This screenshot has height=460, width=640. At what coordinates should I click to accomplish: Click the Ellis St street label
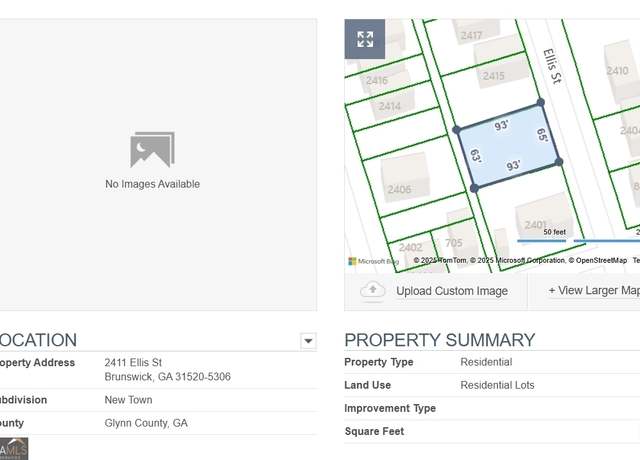pyautogui.click(x=555, y=67)
